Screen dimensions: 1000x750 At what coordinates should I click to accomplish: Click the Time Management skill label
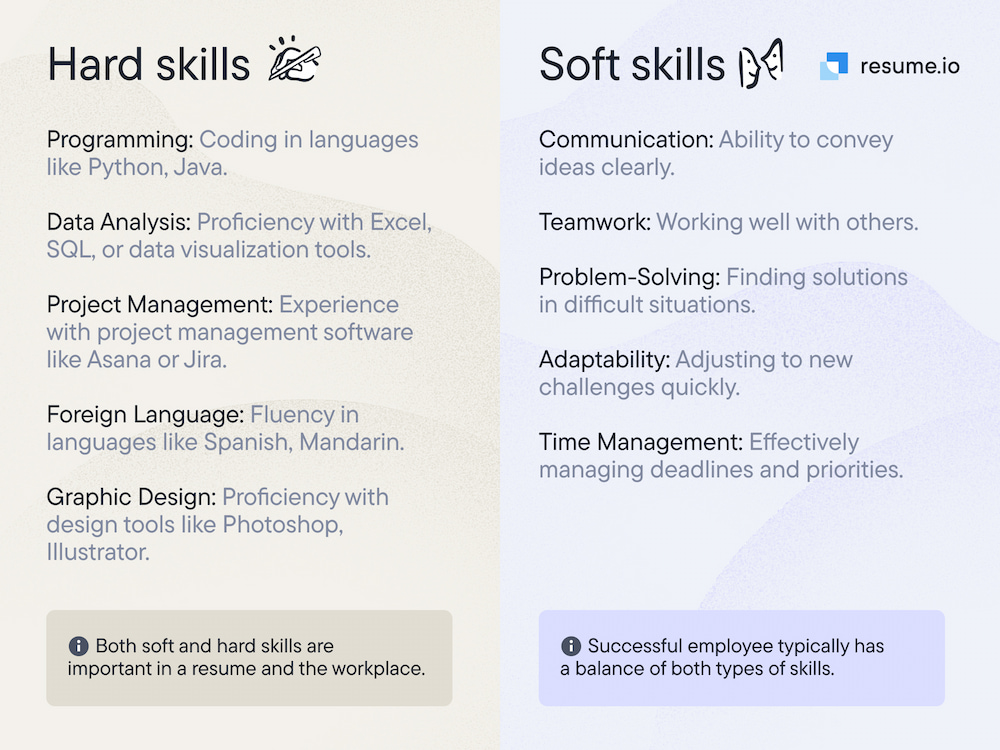click(640, 442)
